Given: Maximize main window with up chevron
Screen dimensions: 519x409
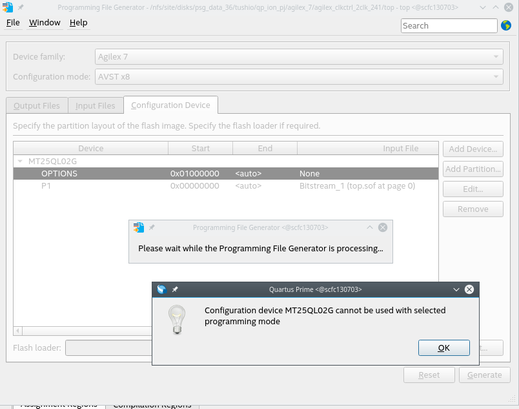Looking at the screenshot, I should 496,7.
